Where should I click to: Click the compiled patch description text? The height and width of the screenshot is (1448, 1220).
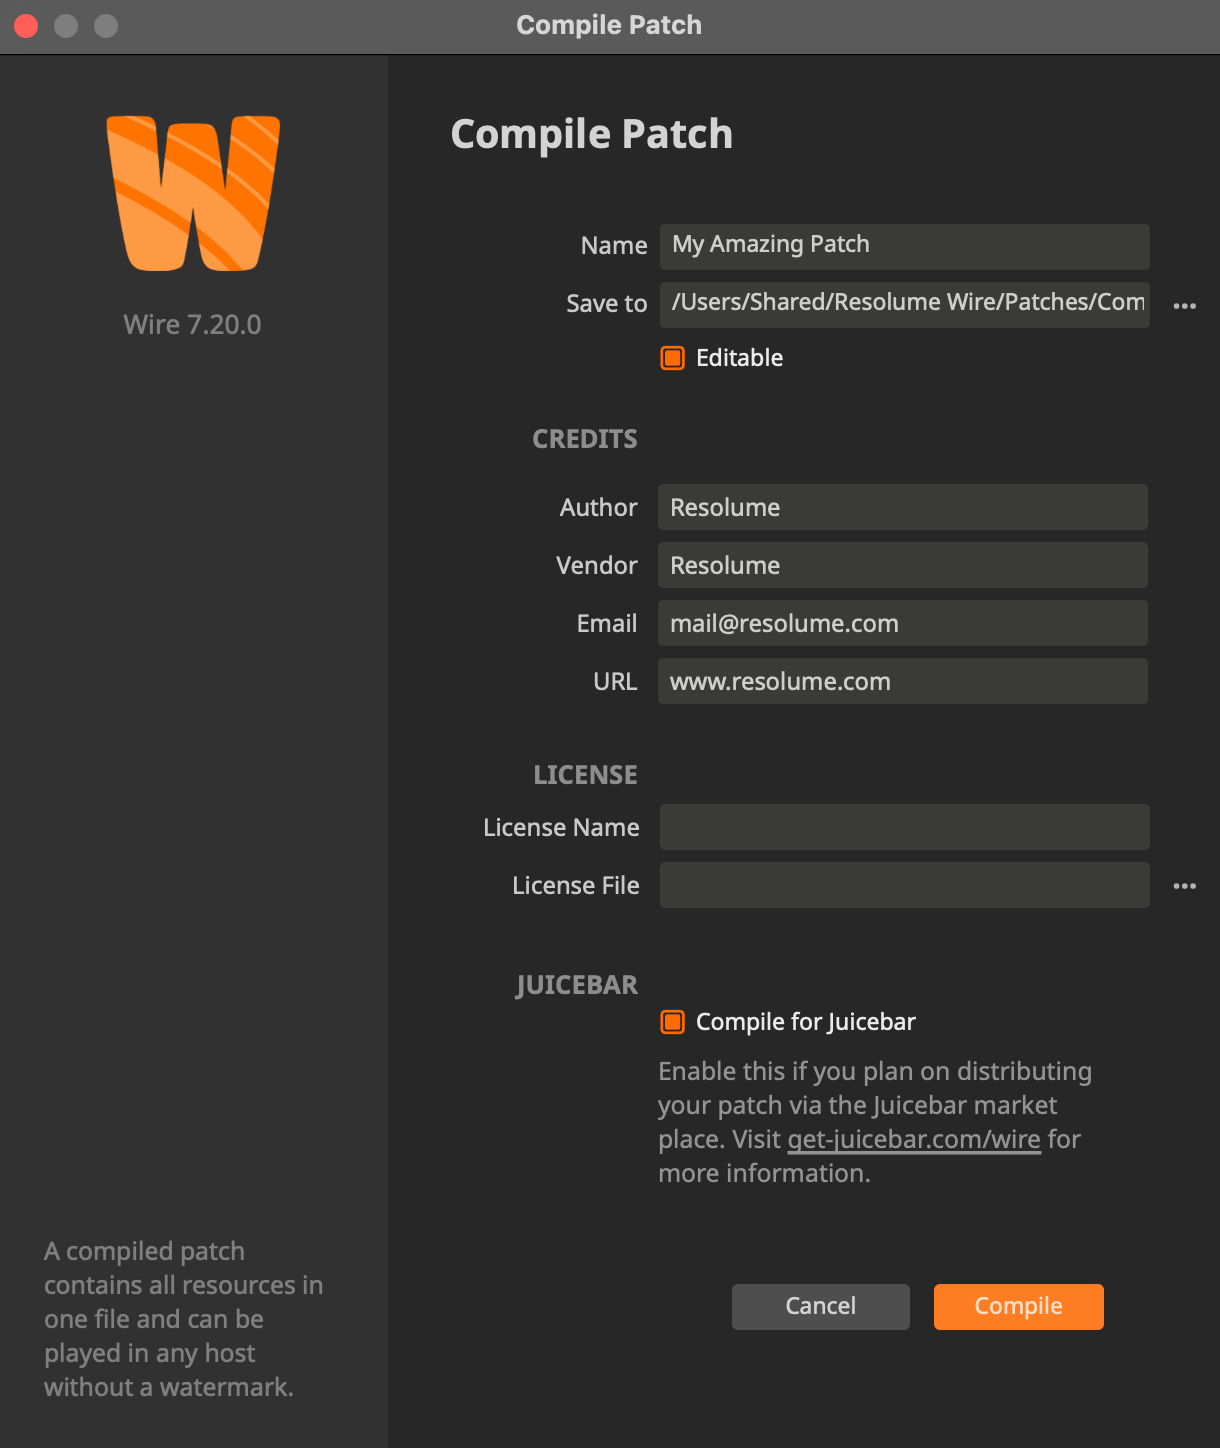pyautogui.click(x=184, y=1319)
